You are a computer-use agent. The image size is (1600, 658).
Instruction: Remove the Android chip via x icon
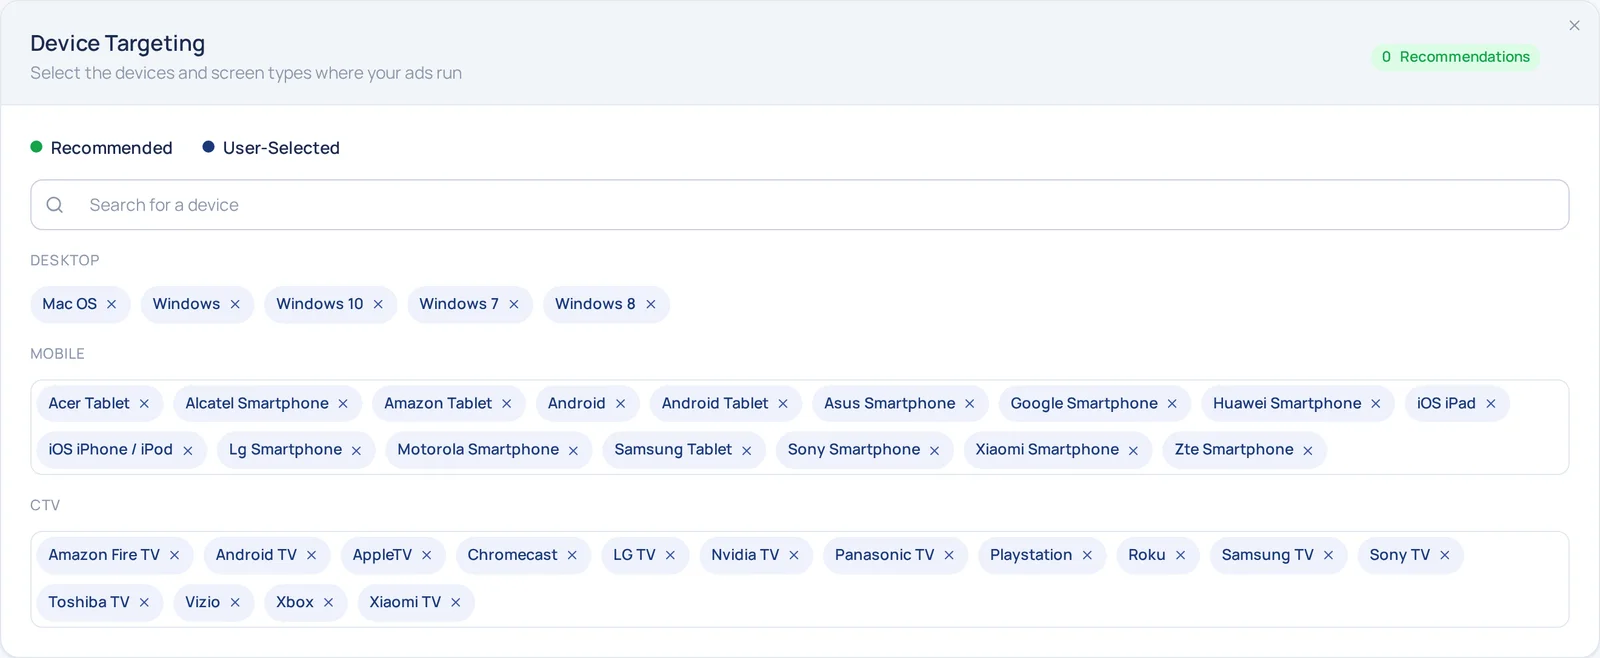click(x=621, y=403)
